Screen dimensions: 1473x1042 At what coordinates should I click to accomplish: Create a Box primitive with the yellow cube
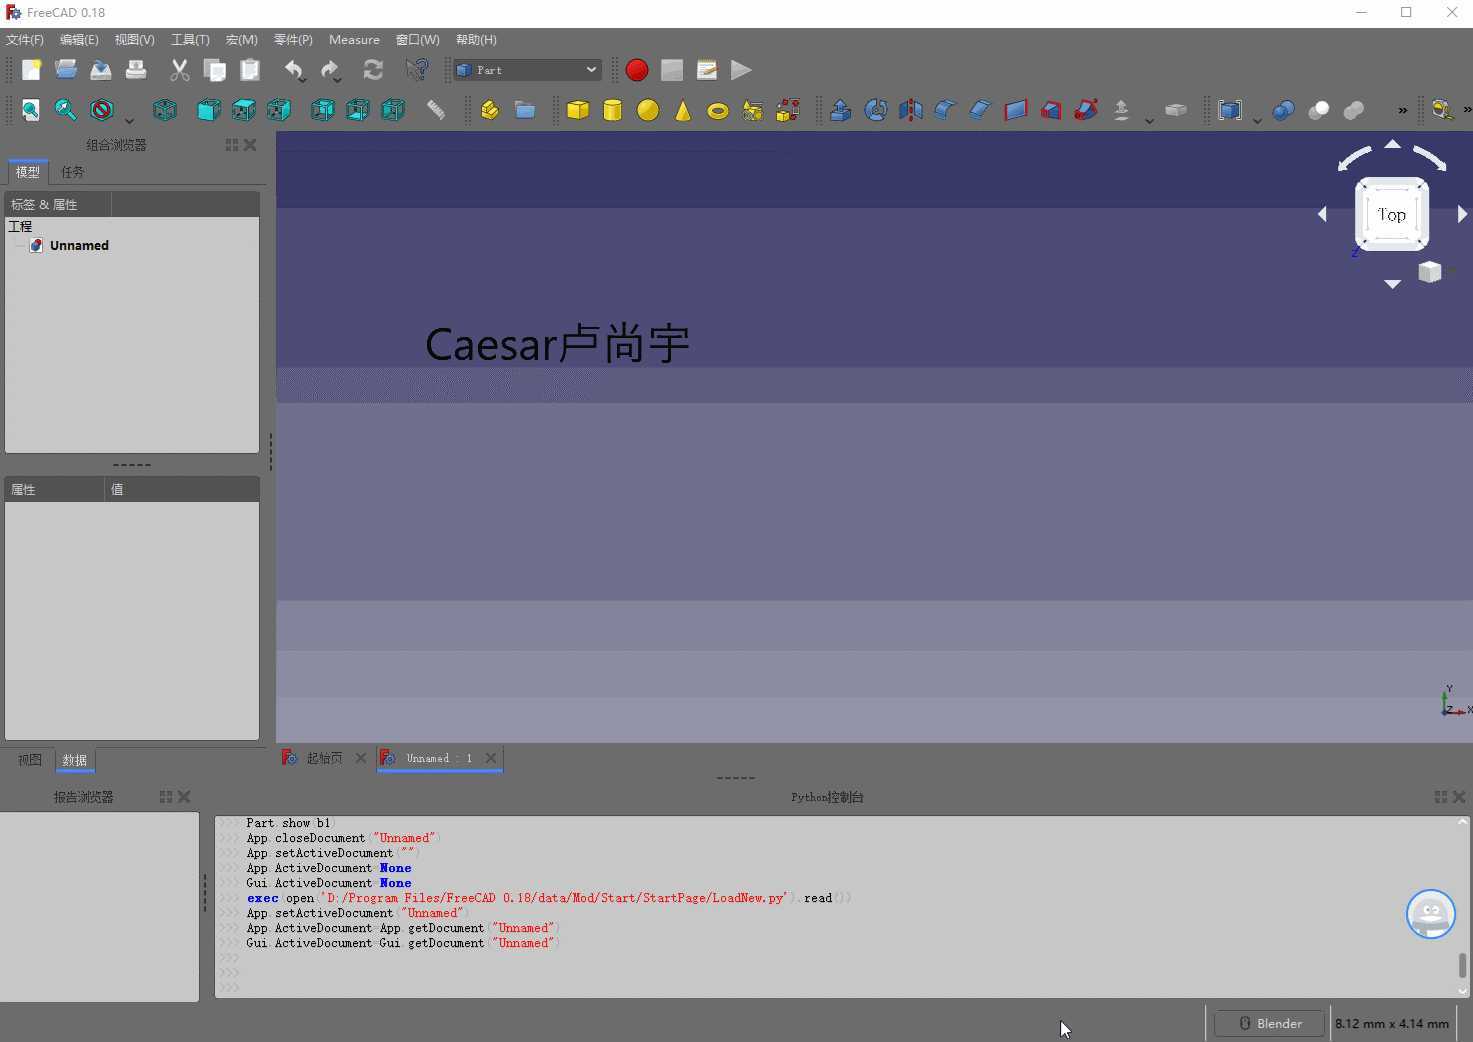tap(578, 110)
